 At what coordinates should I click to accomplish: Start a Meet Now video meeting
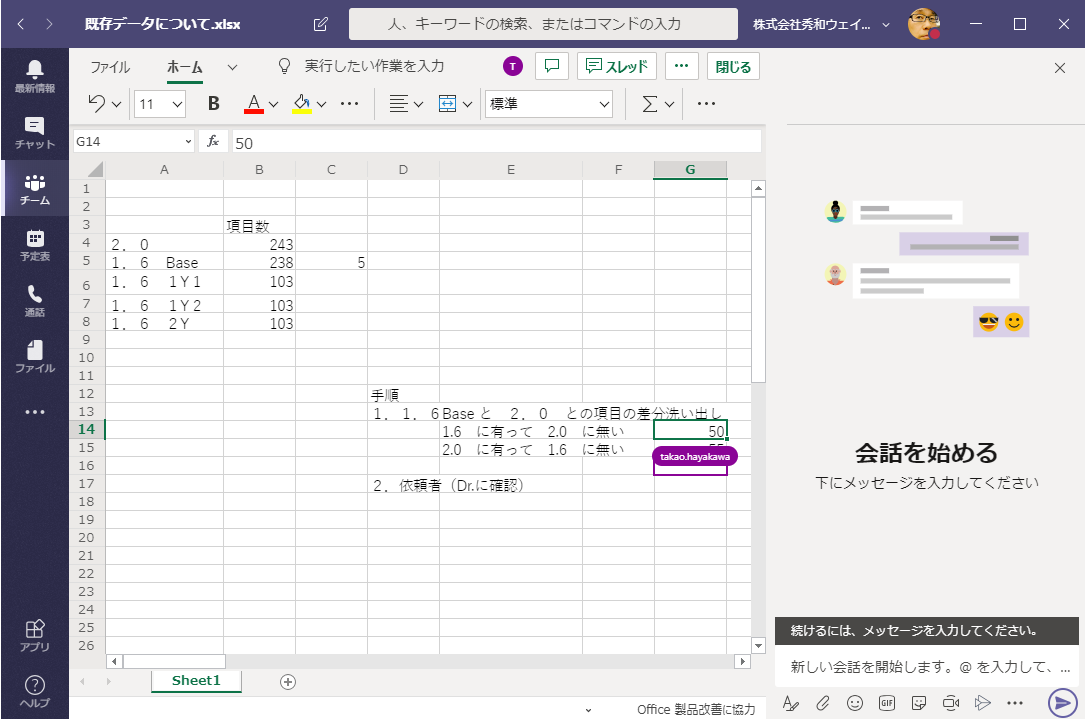(950, 703)
